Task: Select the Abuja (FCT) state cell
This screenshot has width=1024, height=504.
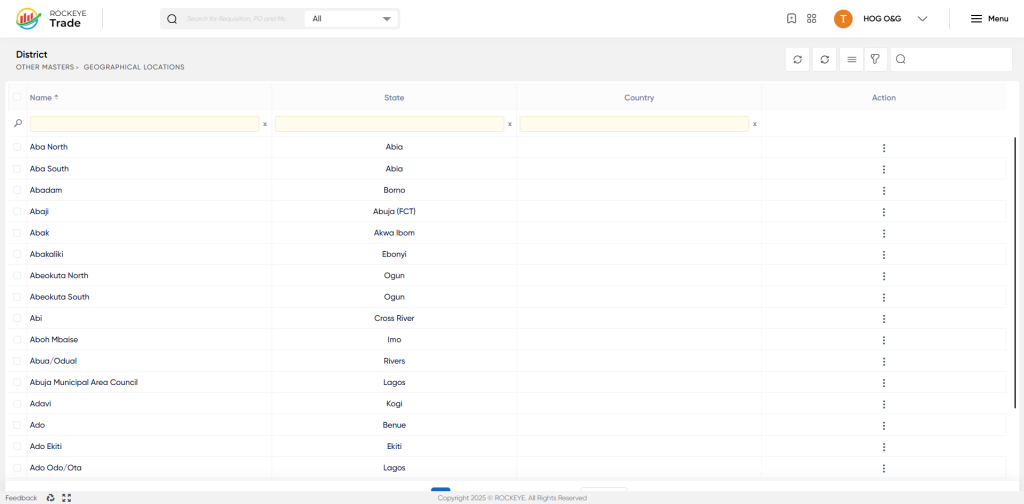Action: [394, 212]
